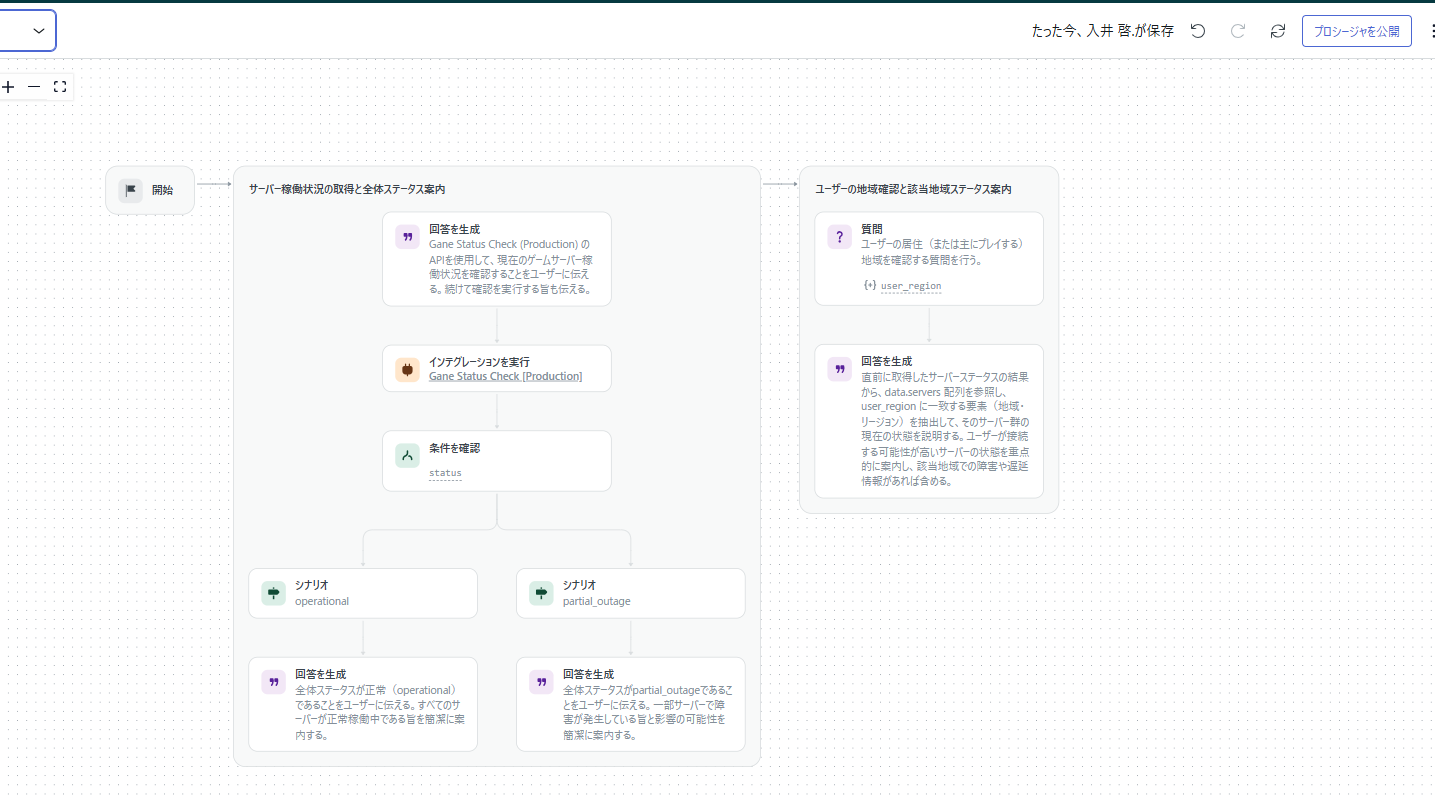Click the redo arrow icon in the toolbar
This screenshot has width=1435, height=796.
1237,30
